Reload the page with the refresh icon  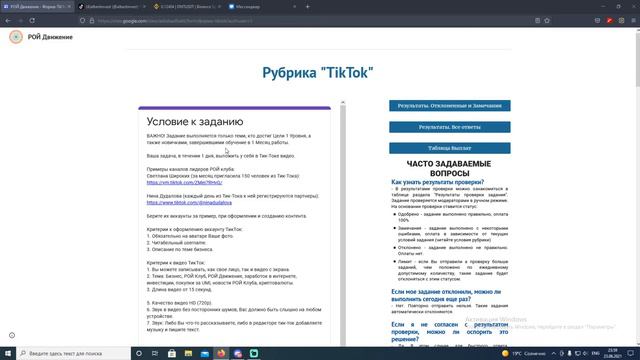coord(32,20)
